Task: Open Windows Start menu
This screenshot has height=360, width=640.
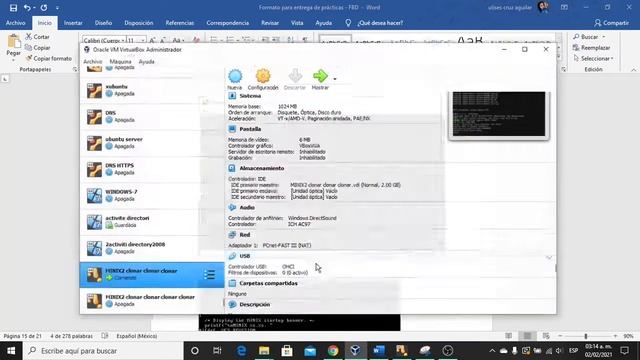Action: click(11, 351)
